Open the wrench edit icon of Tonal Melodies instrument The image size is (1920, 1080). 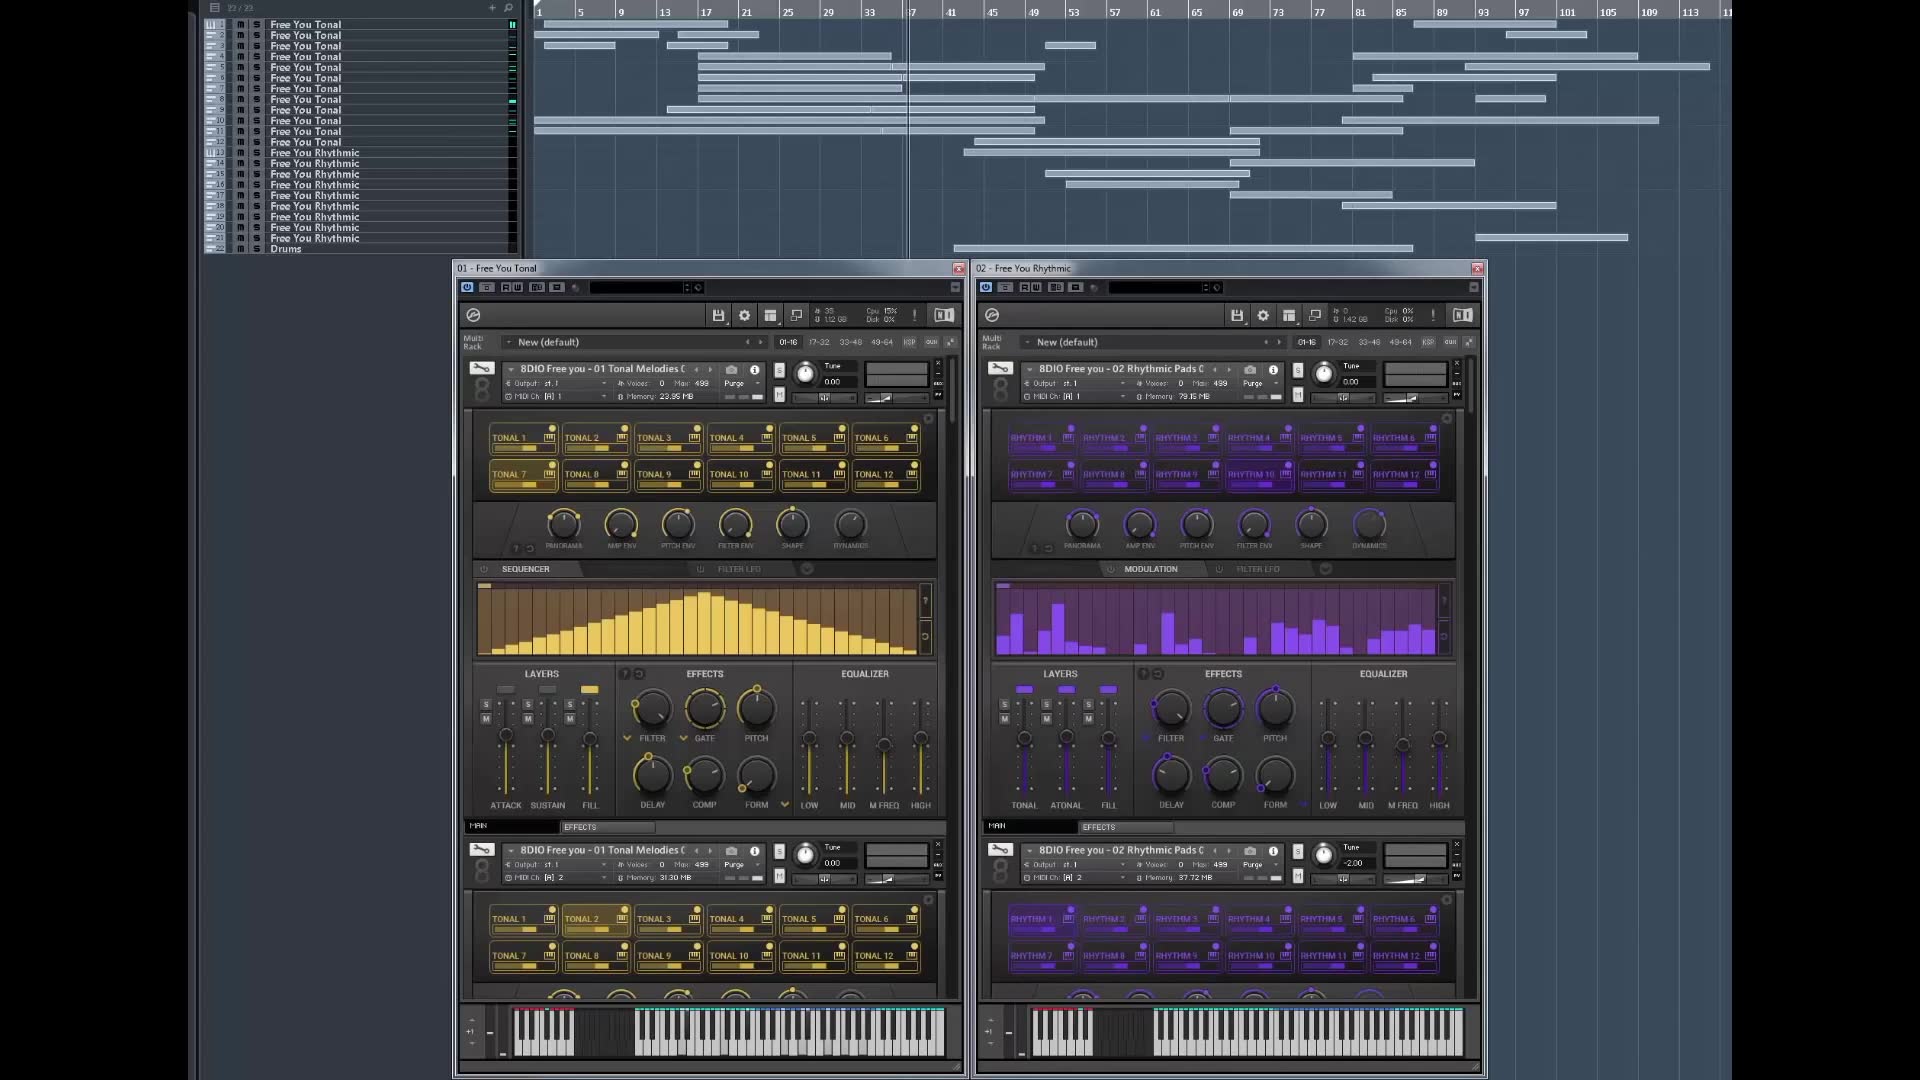482,368
